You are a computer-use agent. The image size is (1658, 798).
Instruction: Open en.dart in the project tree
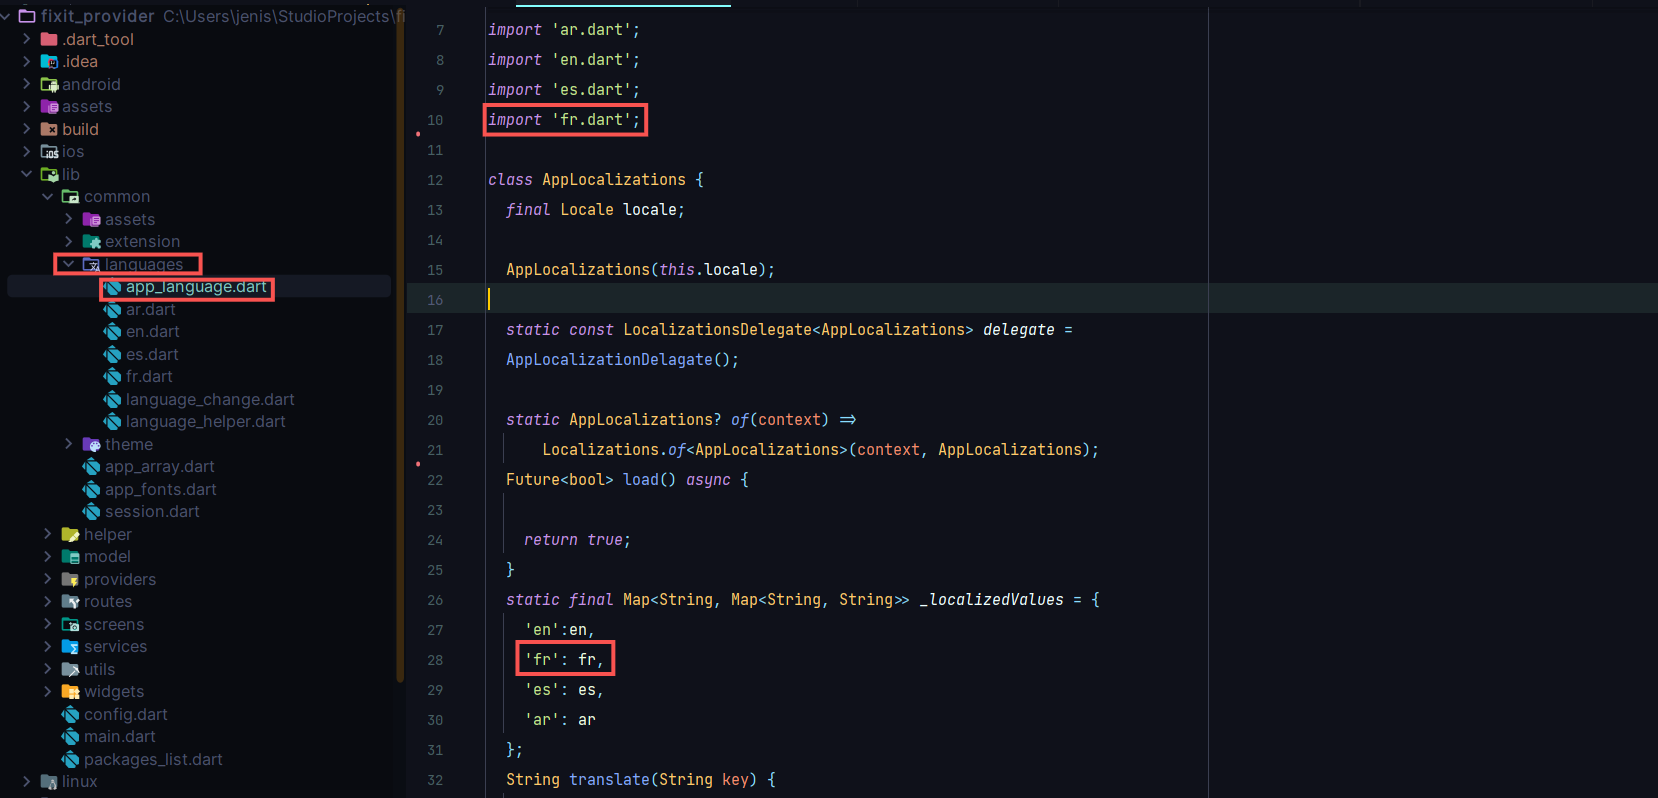click(x=152, y=332)
